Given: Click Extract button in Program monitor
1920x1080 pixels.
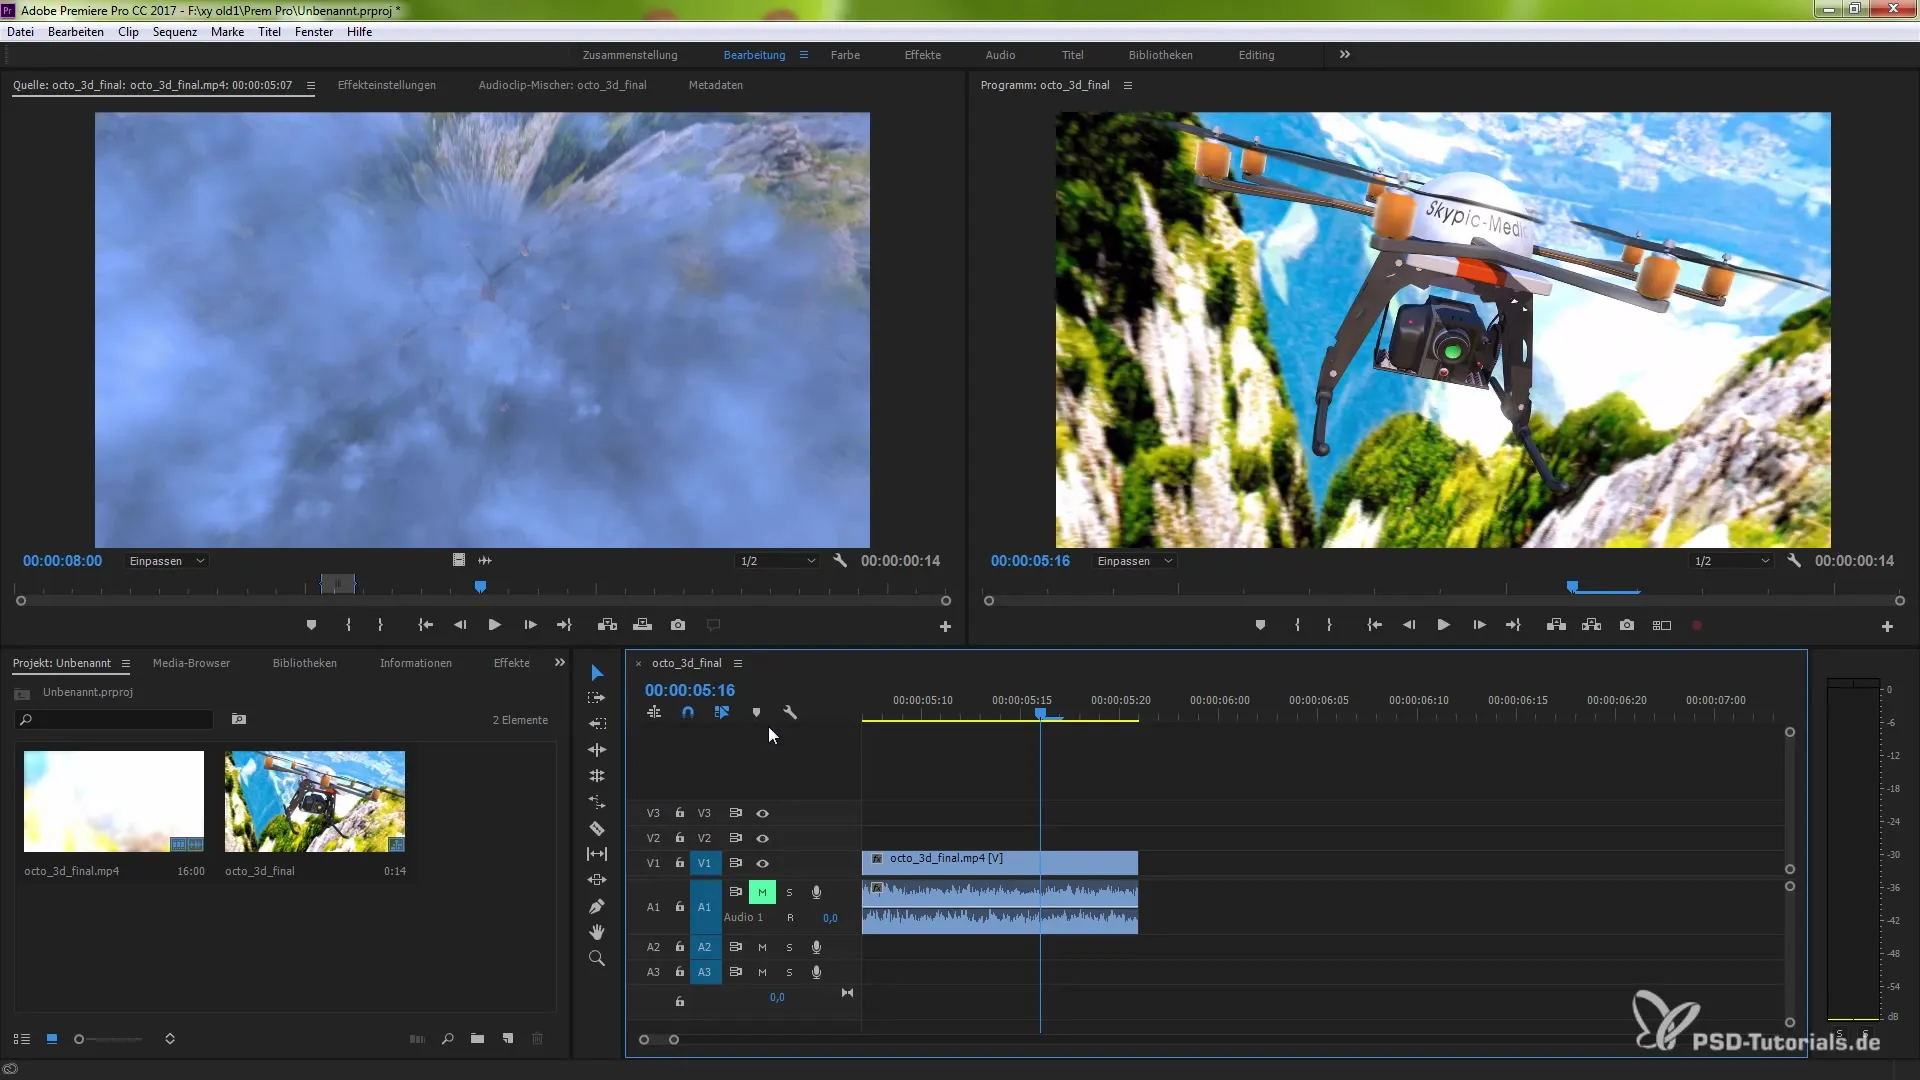Looking at the screenshot, I should point(1592,625).
